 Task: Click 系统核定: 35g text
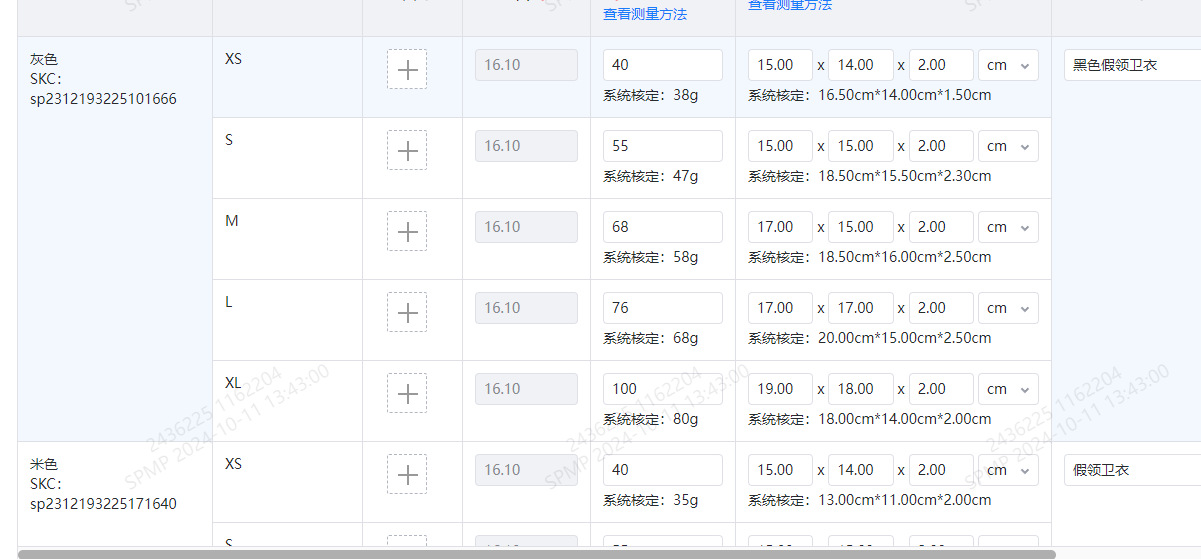click(x=651, y=500)
